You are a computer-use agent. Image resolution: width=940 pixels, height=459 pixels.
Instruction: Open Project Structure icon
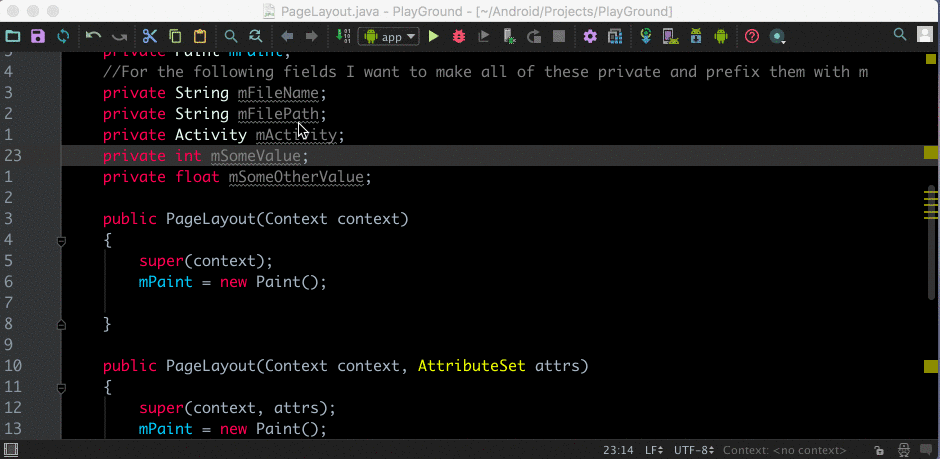(615, 37)
